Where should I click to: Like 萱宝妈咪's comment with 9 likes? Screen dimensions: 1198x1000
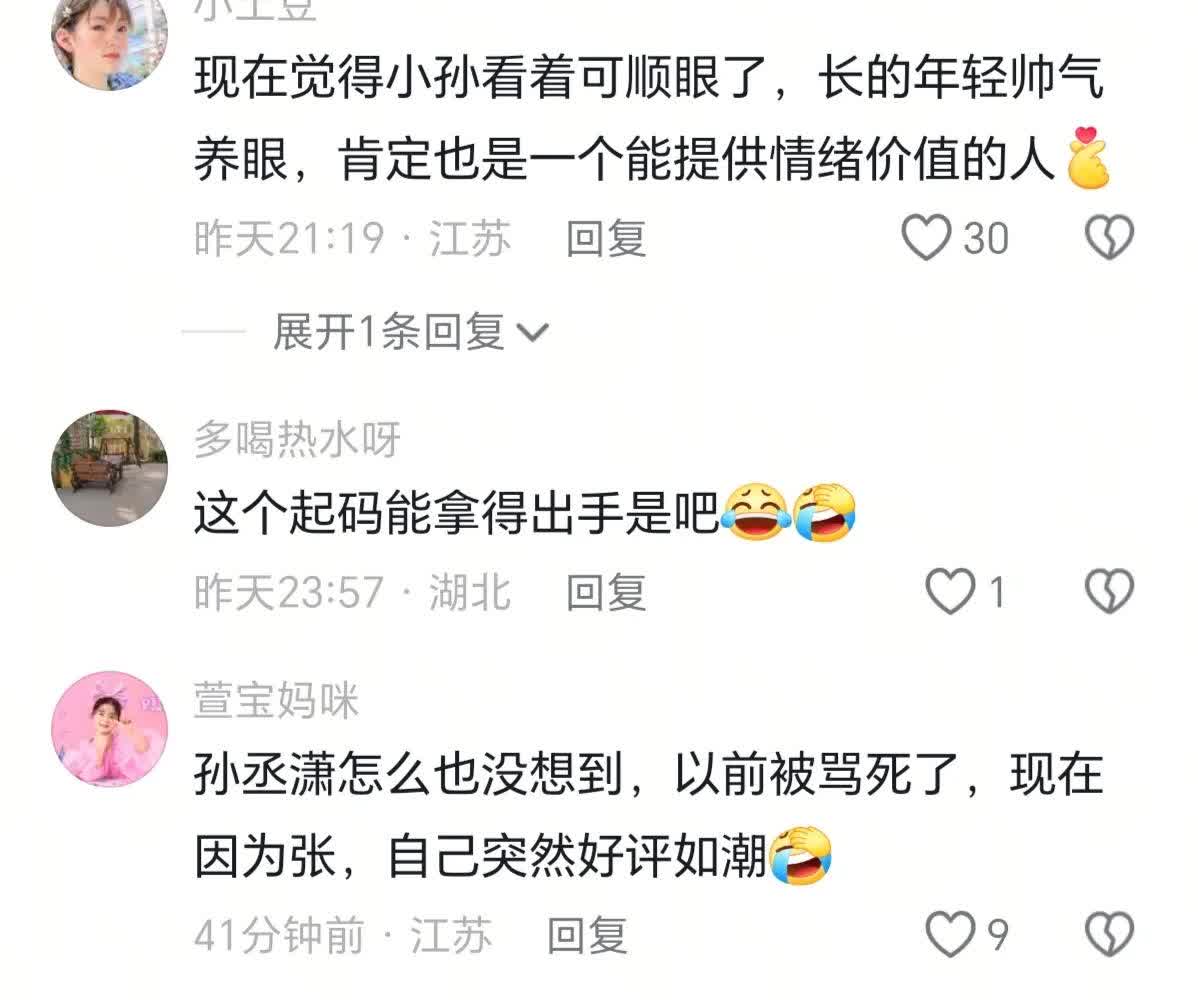tap(950, 934)
